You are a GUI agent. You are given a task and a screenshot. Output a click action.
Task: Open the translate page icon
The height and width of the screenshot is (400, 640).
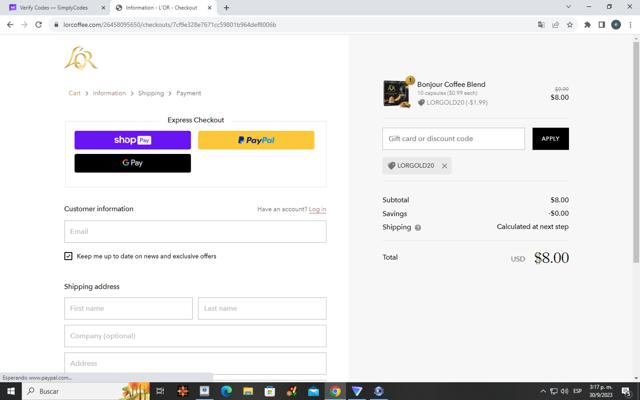click(541, 24)
